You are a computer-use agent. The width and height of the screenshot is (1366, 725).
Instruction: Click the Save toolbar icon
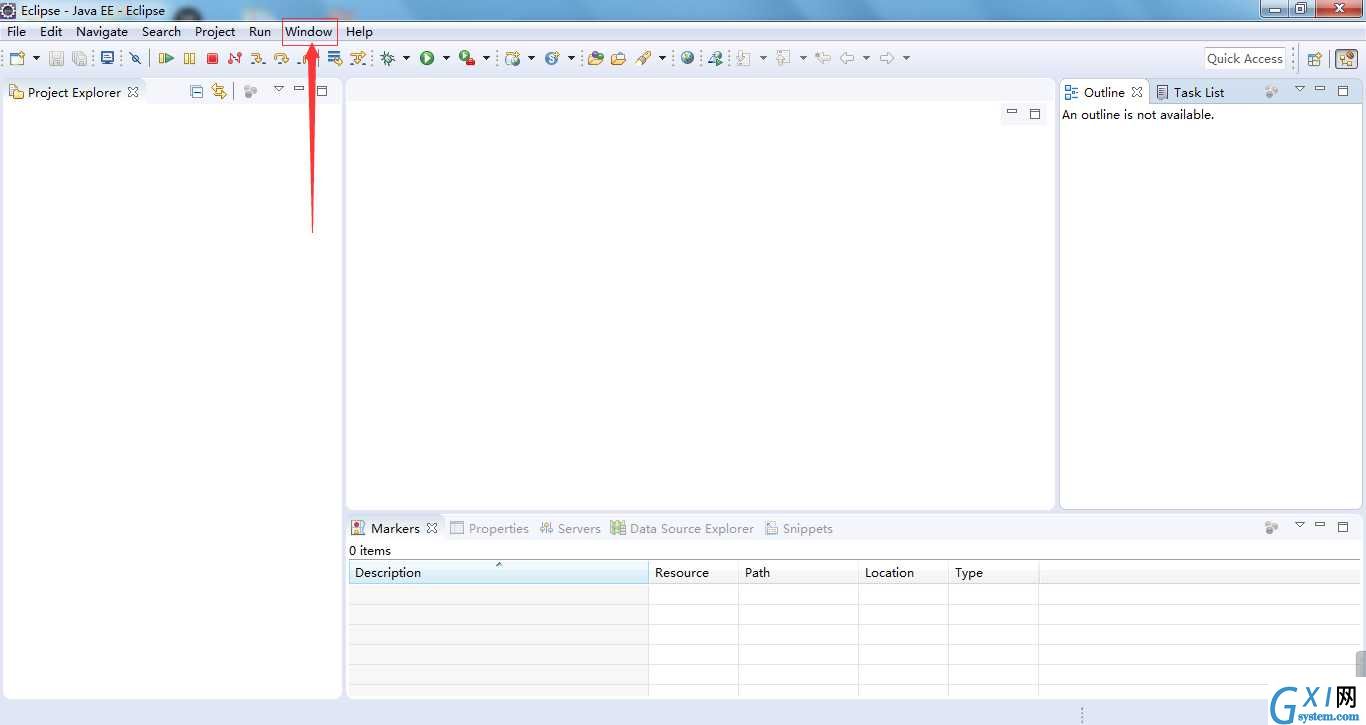[57, 58]
